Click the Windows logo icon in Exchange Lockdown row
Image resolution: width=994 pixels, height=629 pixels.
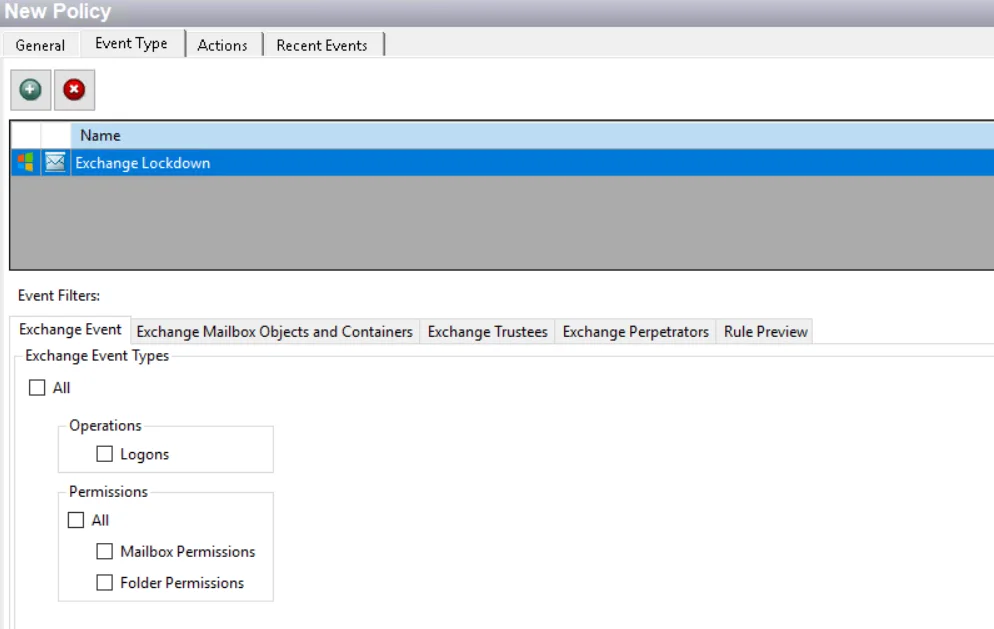[x=26, y=162]
